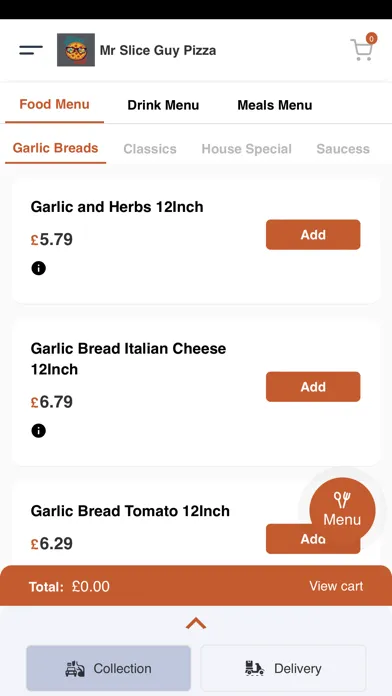Open the shopping cart icon
The width and height of the screenshot is (392, 696).
tap(362, 48)
